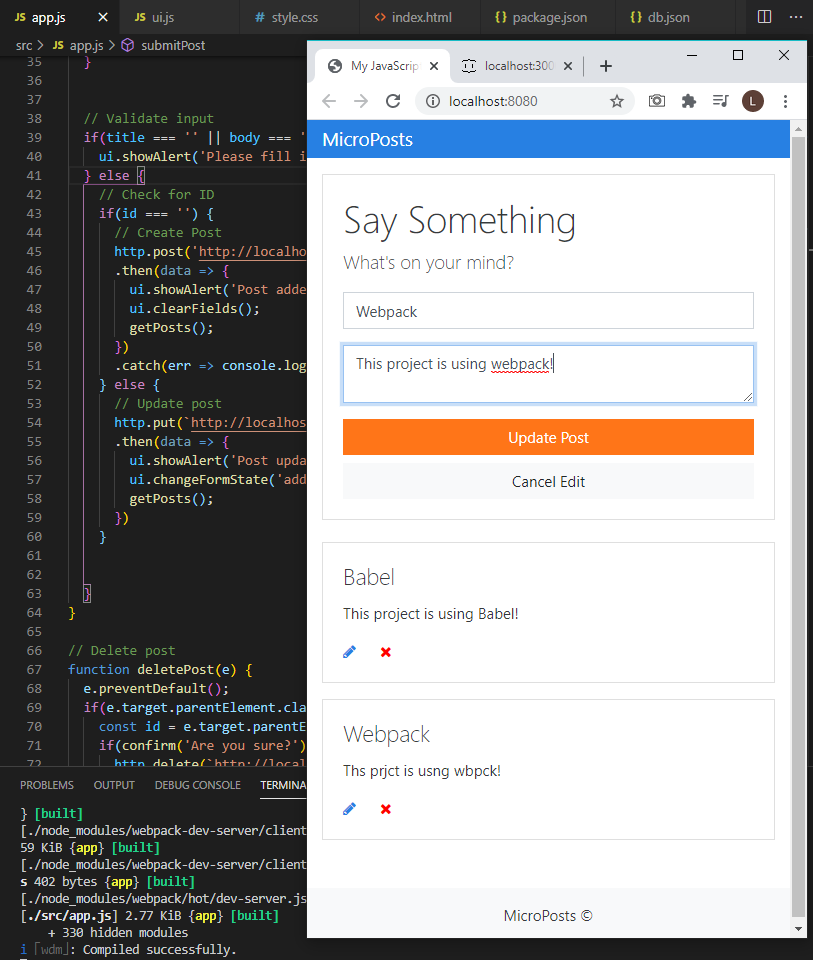Click 'function deletePost(e) {' code line
Viewport: 813px width, 960px height.
[x=160, y=669]
